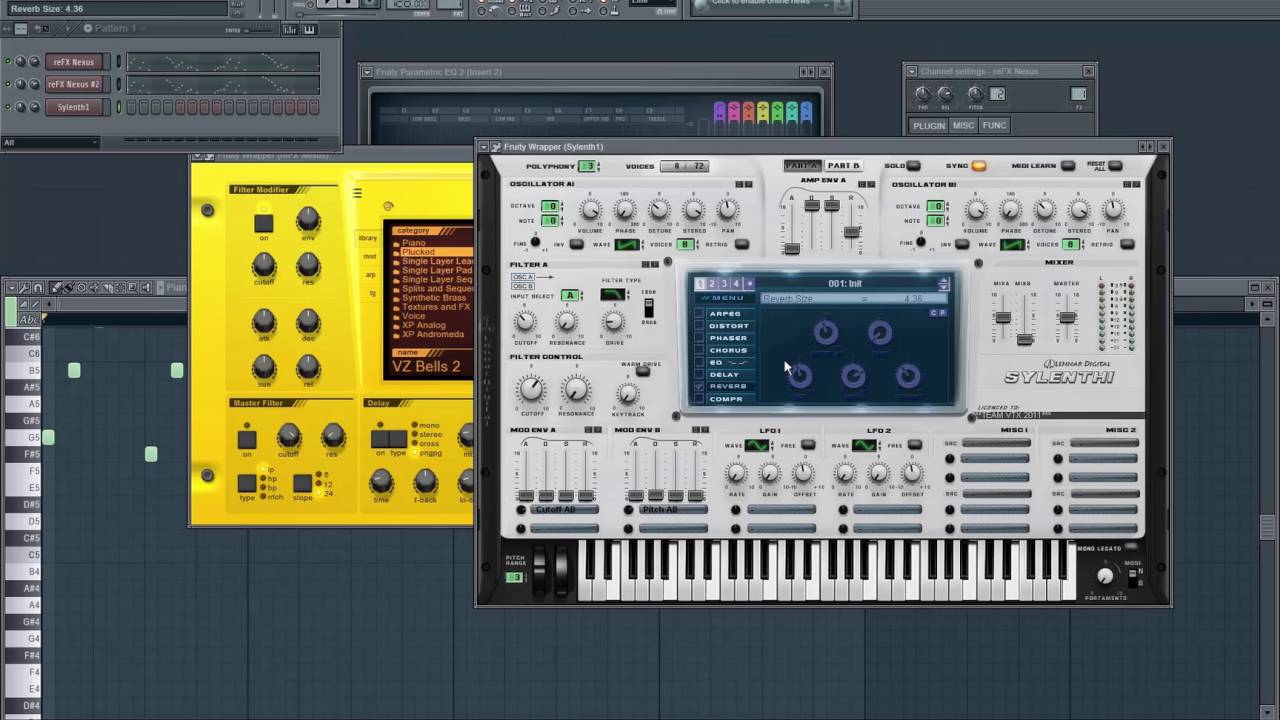Open Mod Env B Pitch AB destination
Image resolution: width=1280 pixels, height=720 pixels.
click(x=672, y=510)
